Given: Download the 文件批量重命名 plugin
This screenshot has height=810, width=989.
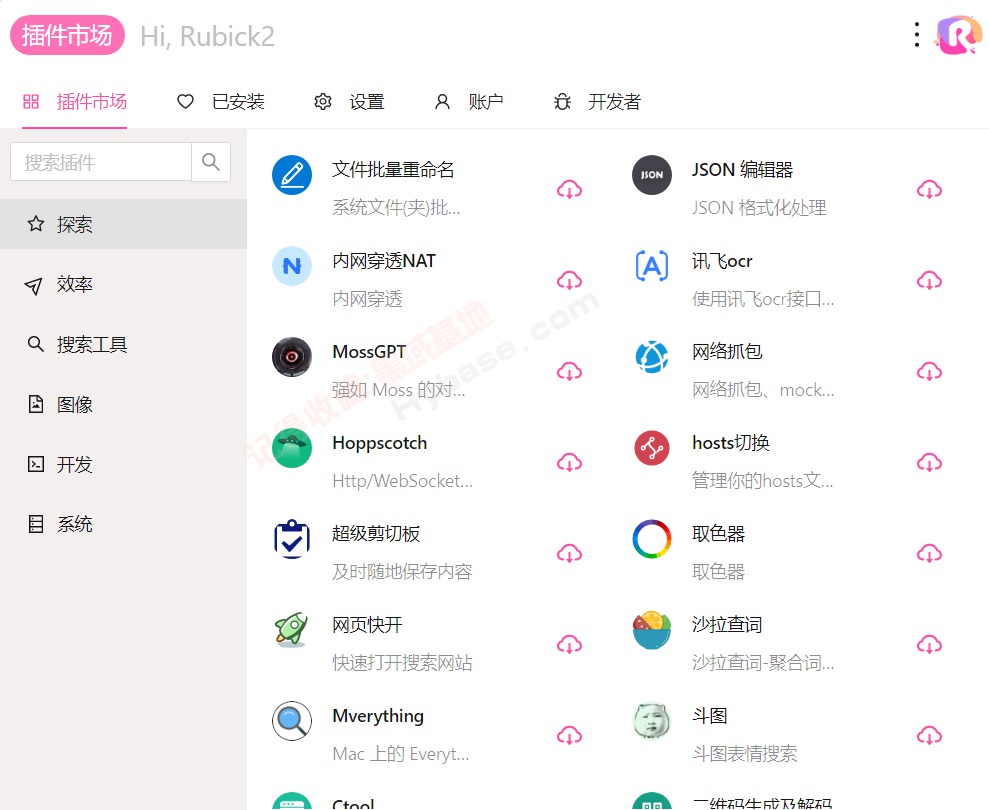Looking at the screenshot, I should pyautogui.click(x=569, y=189).
